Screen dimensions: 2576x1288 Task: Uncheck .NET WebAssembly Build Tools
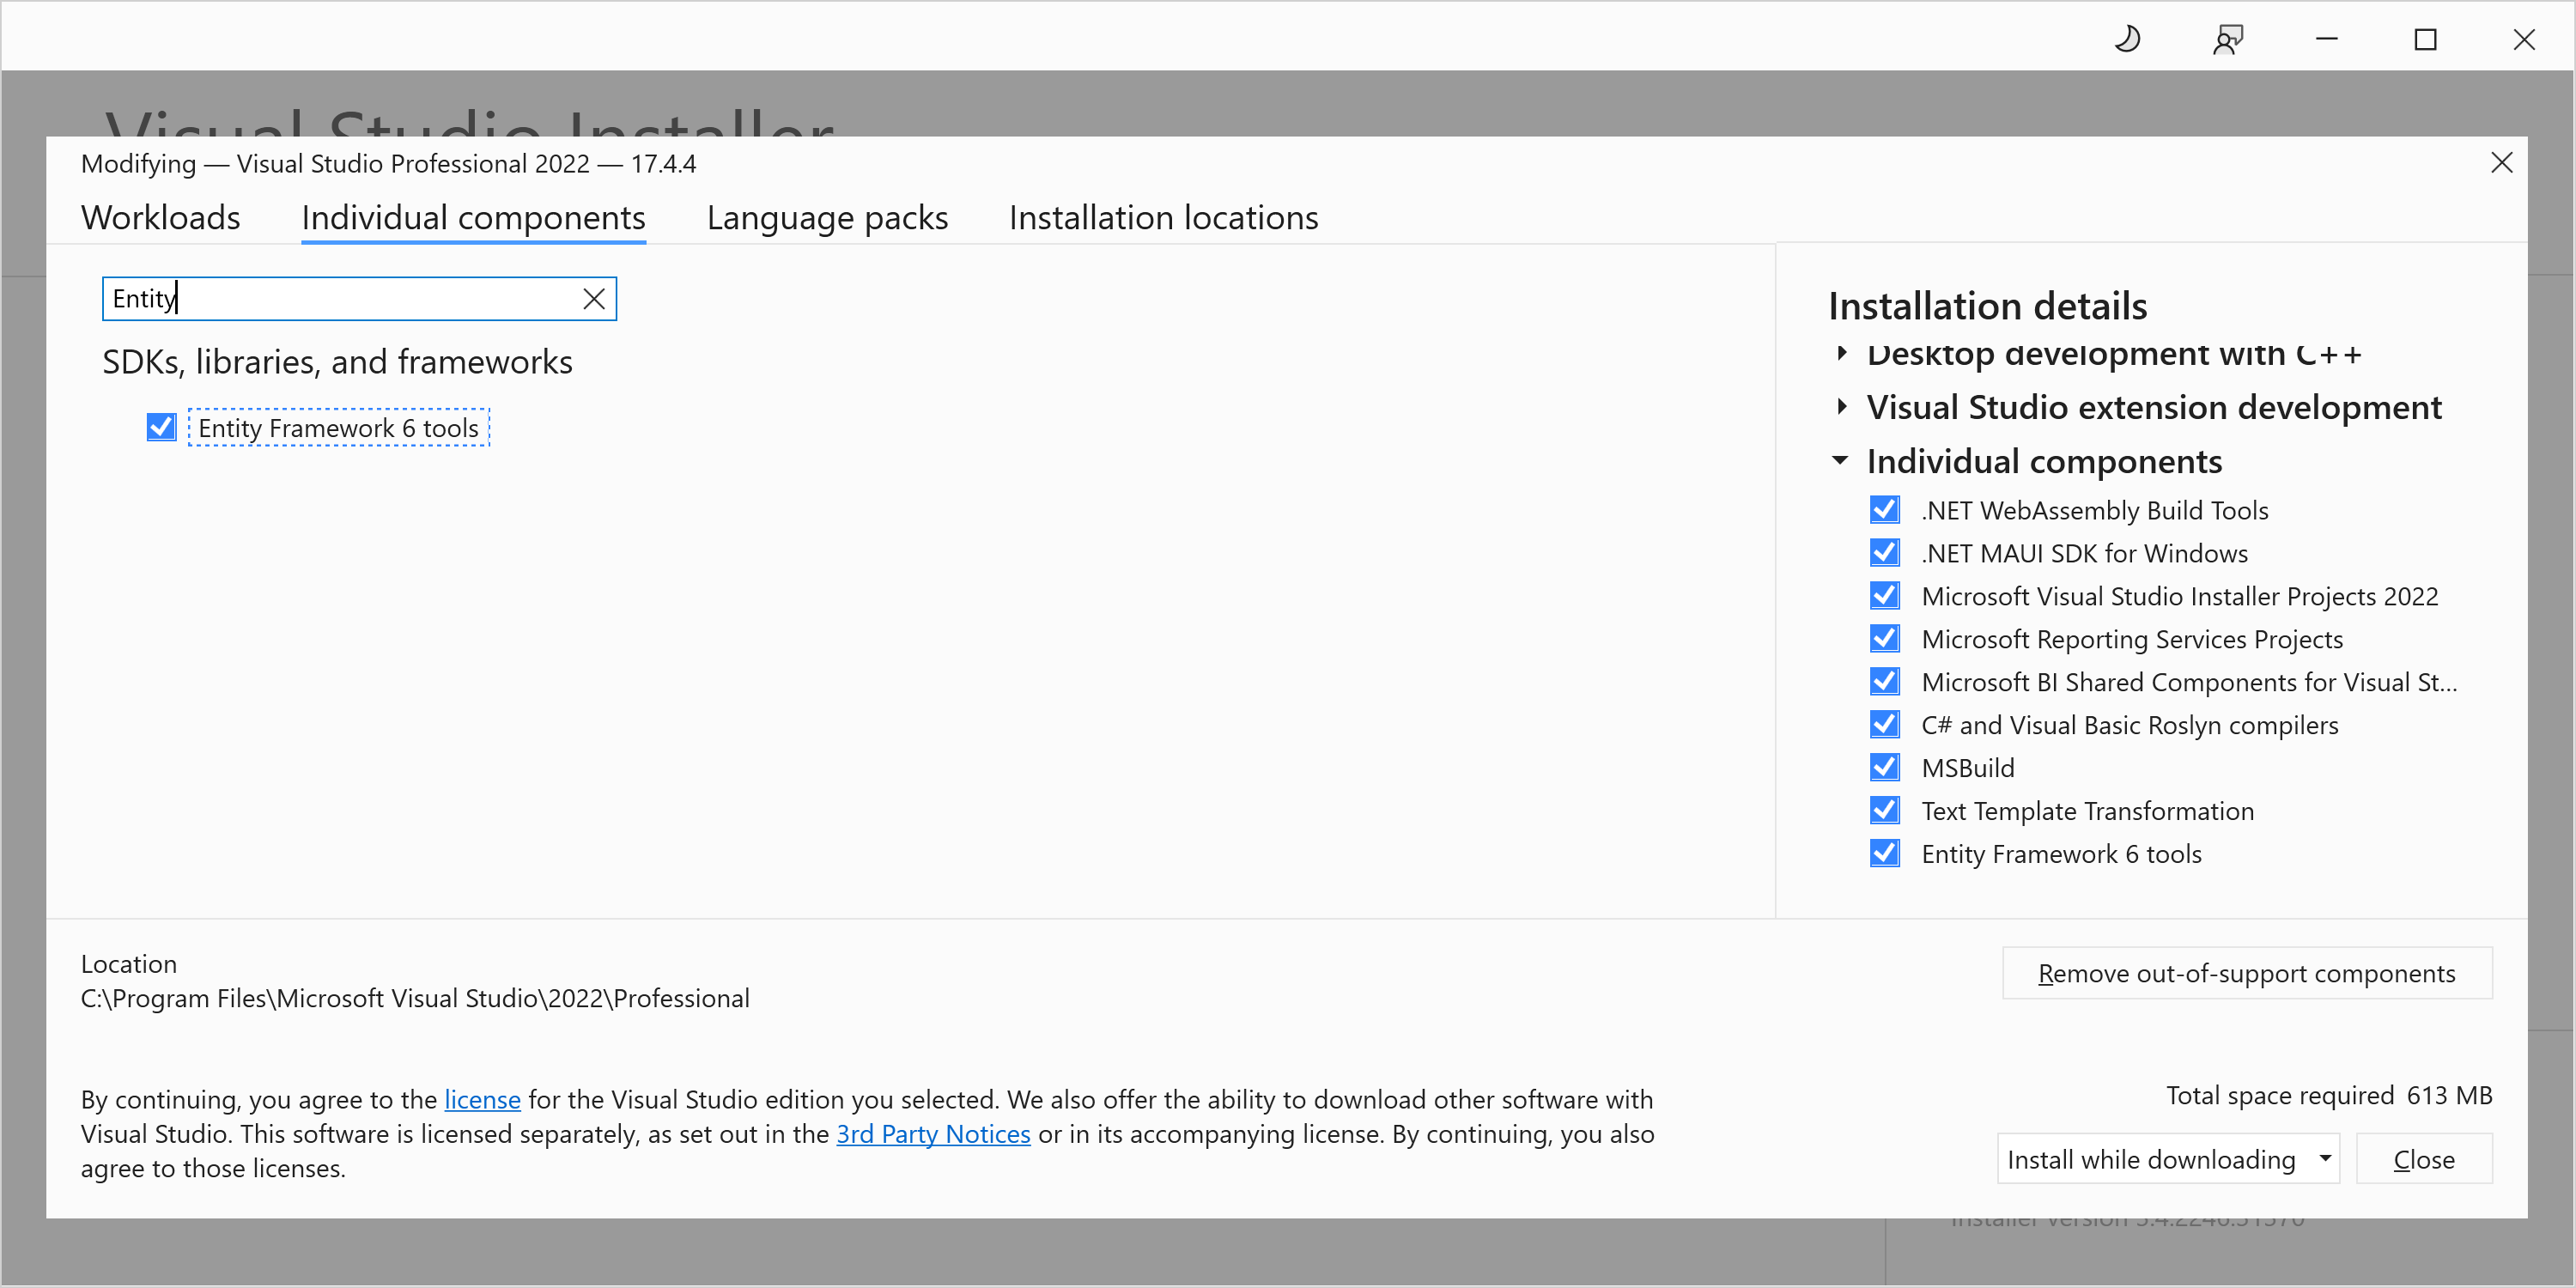pos(1885,510)
